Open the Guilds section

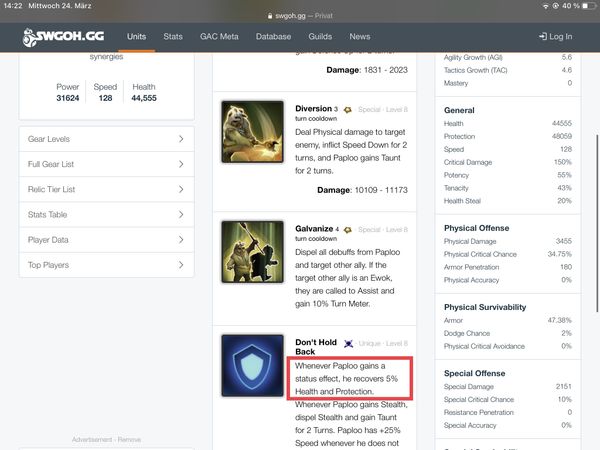click(320, 37)
